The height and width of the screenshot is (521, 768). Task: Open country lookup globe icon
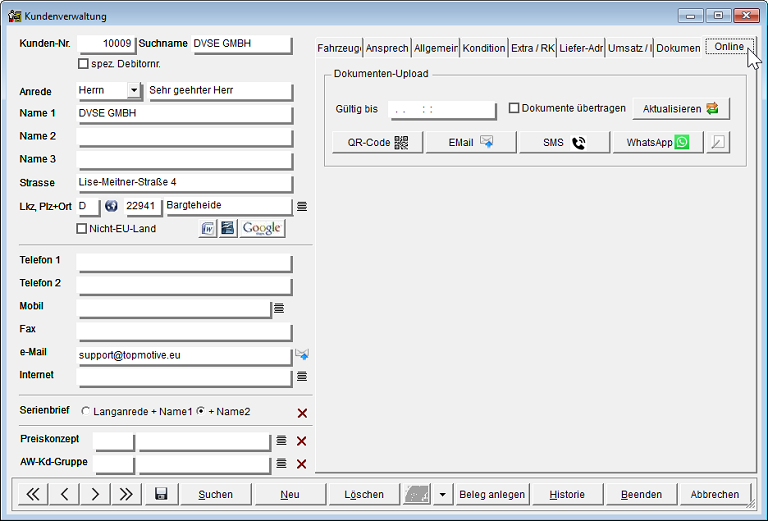pos(111,206)
